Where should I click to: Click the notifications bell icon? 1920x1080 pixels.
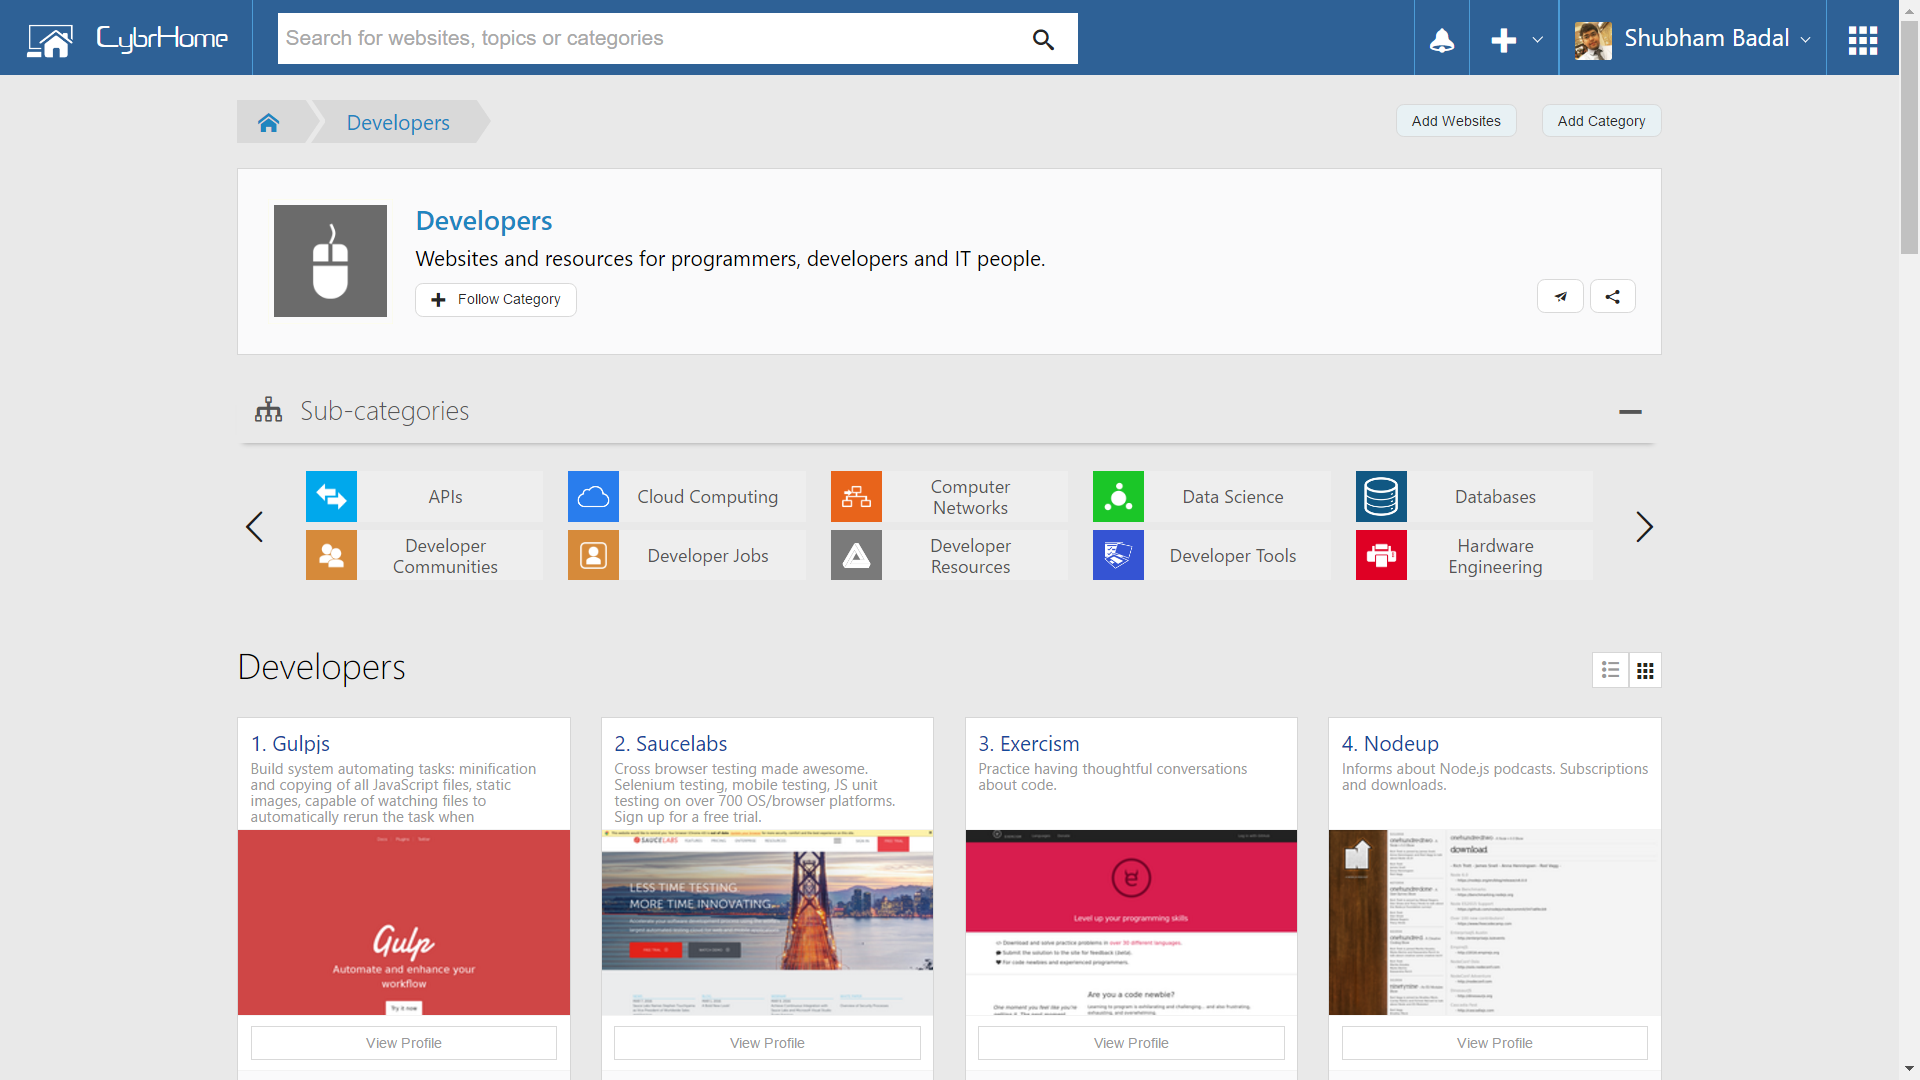point(1441,40)
